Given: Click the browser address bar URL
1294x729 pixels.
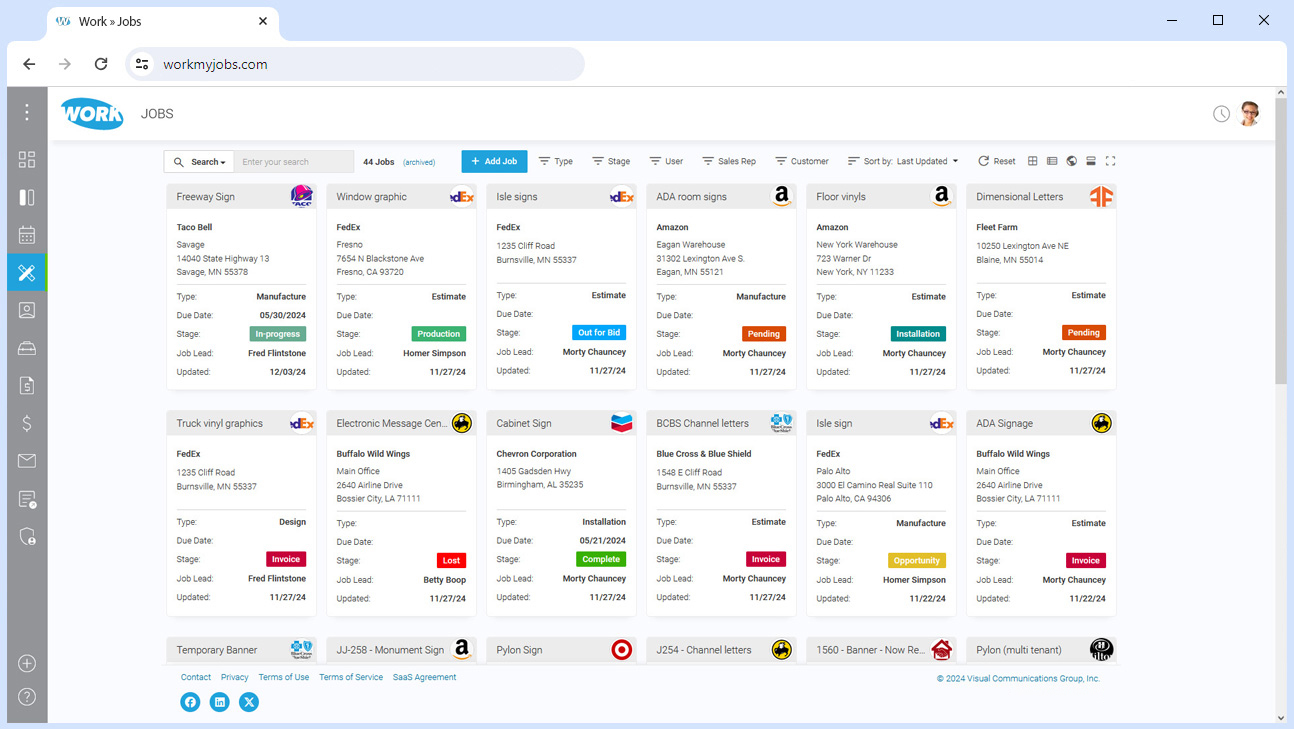Looking at the screenshot, I should (215, 64).
